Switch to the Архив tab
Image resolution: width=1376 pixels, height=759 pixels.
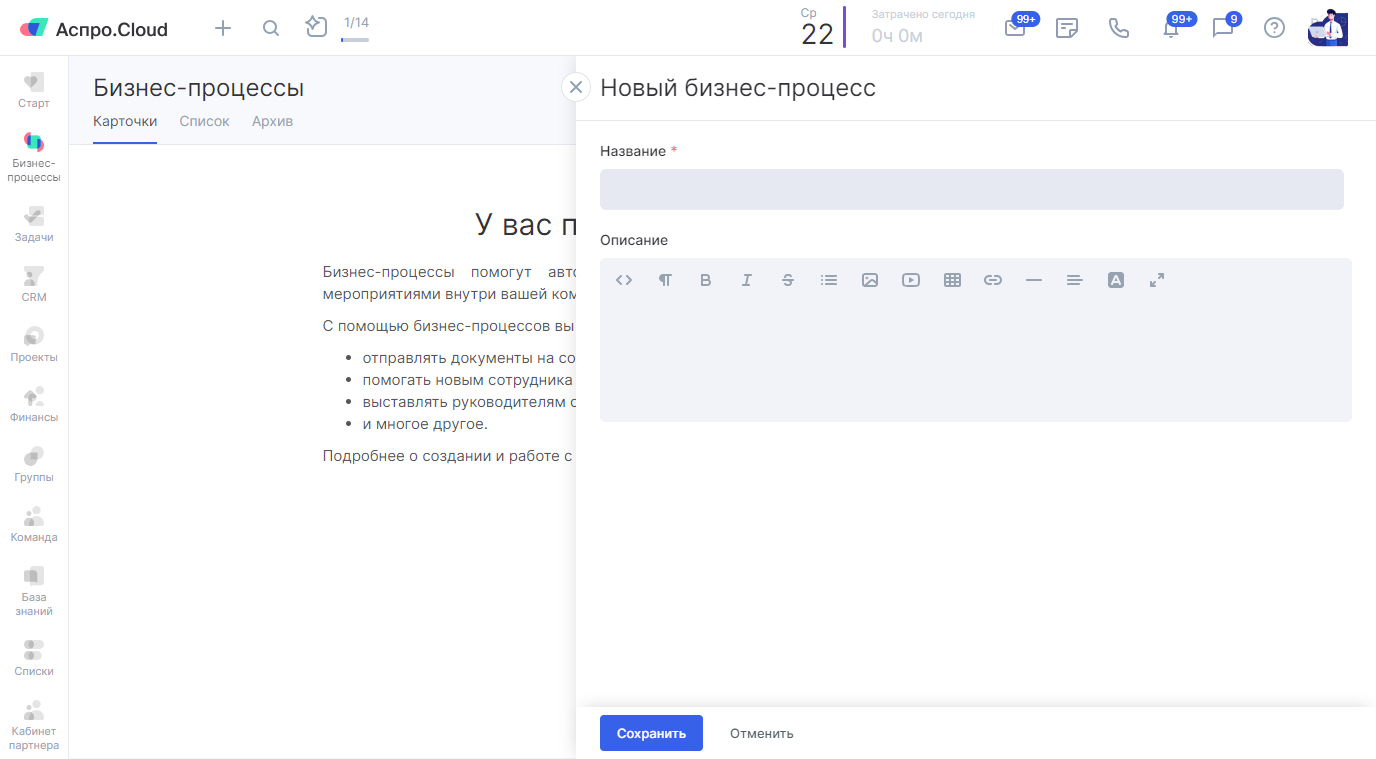(272, 121)
